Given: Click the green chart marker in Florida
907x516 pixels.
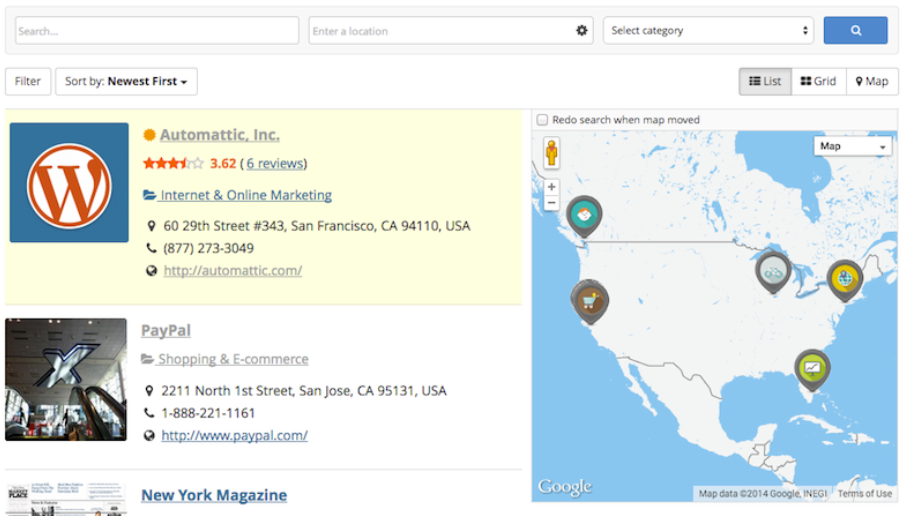Looking at the screenshot, I should 812,369.
